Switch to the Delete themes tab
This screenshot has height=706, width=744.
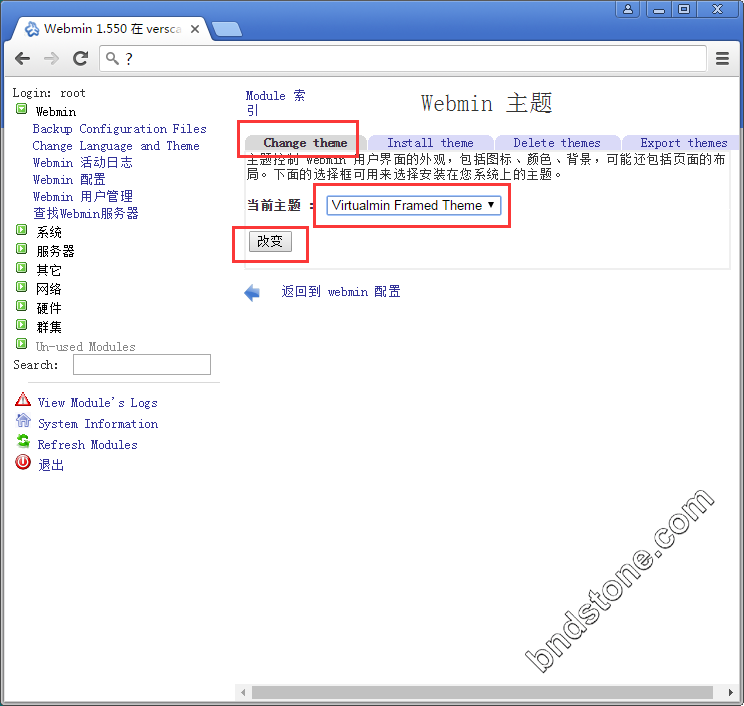tap(557, 143)
